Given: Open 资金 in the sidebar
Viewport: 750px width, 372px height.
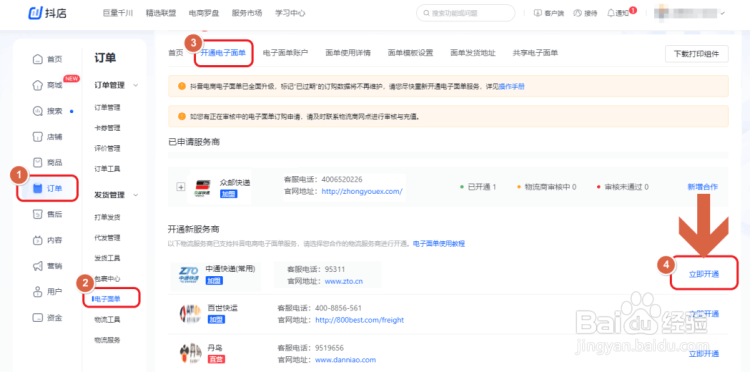Looking at the screenshot, I should (47, 317).
